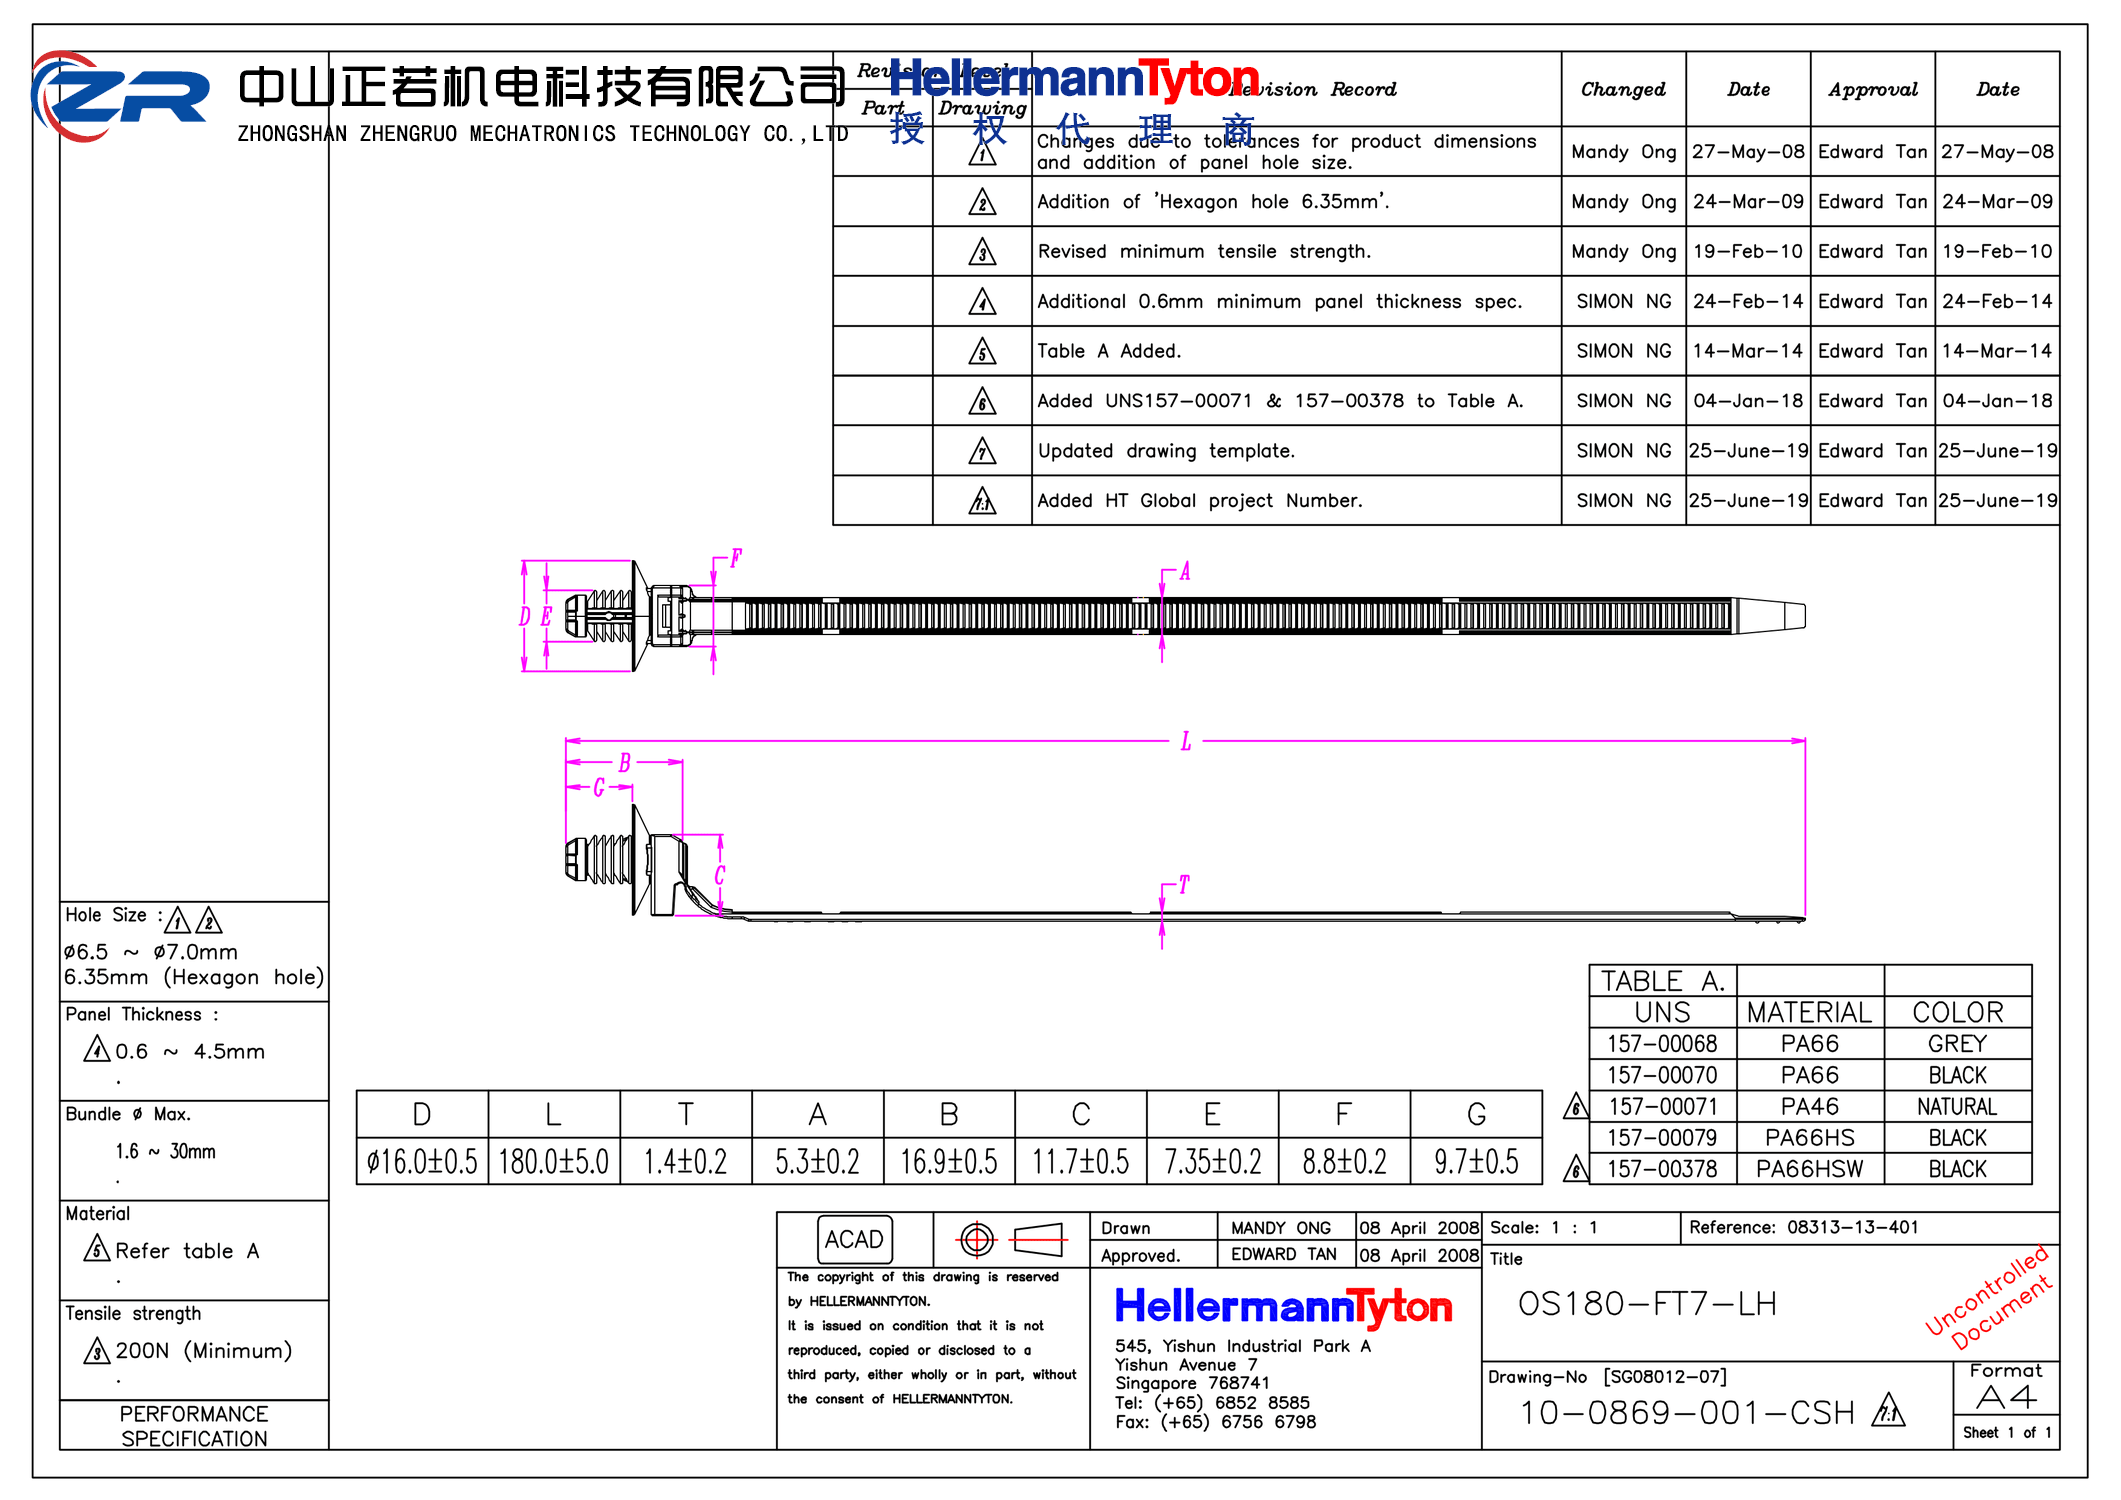The width and height of the screenshot is (2121, 1500).
Task: Click the fir-tree mount in the side view
Action: [600, 860]
